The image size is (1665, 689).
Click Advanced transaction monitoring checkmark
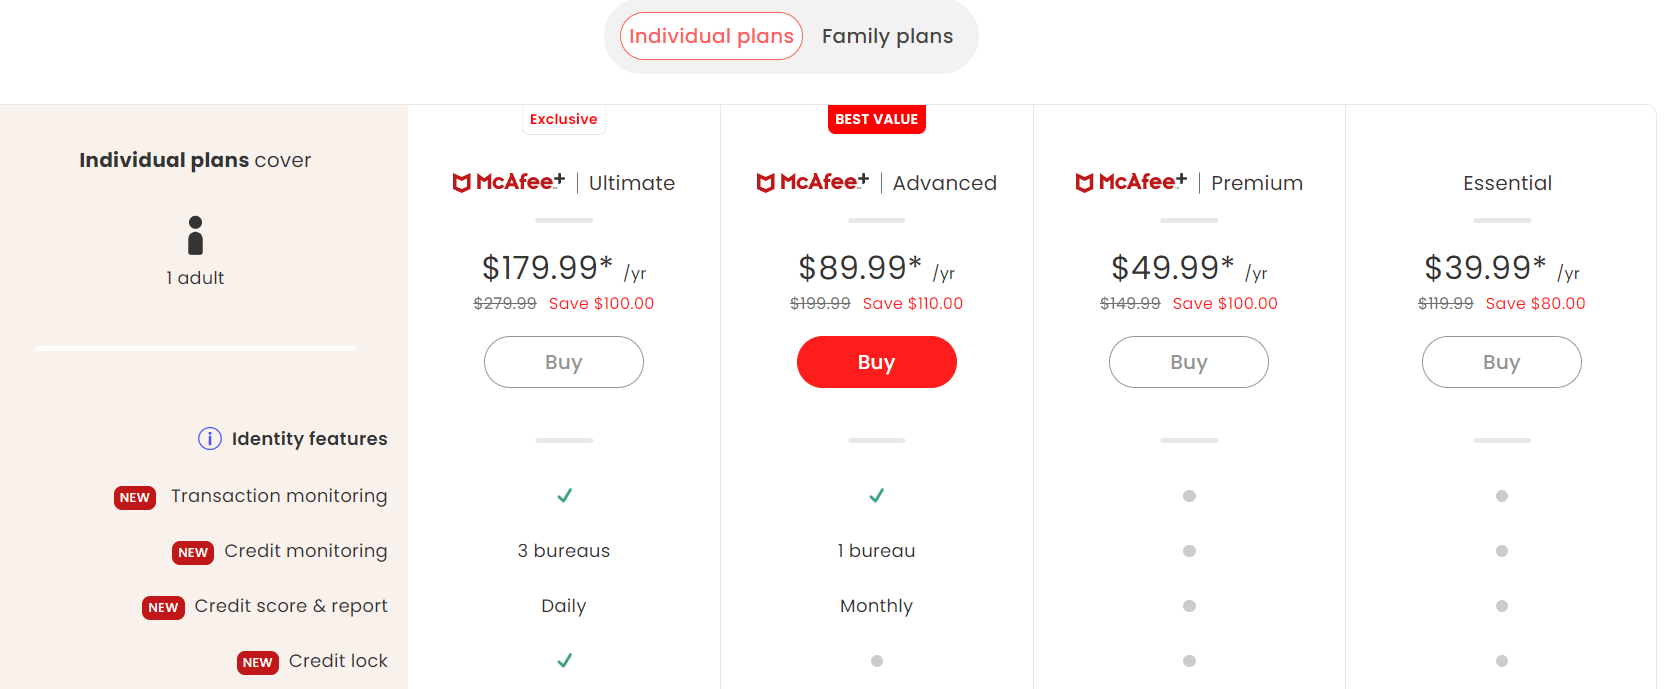(x=877, y=495)
